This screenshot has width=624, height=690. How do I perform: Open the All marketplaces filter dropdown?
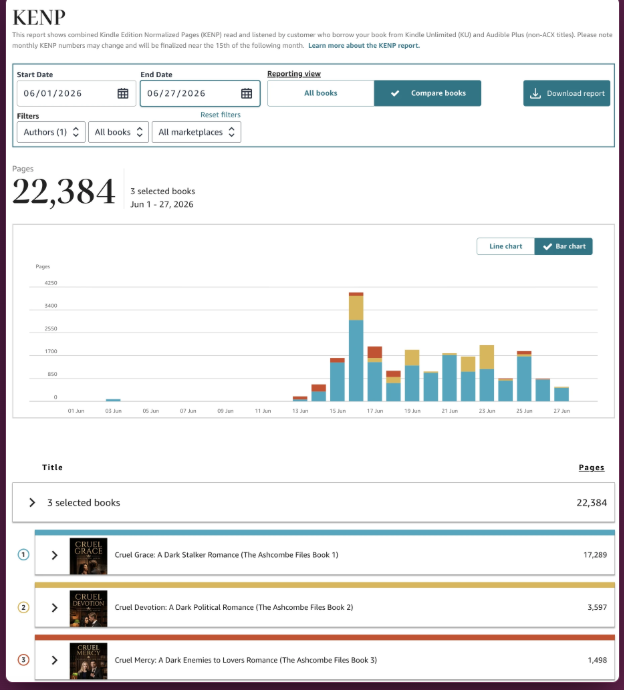196,132
